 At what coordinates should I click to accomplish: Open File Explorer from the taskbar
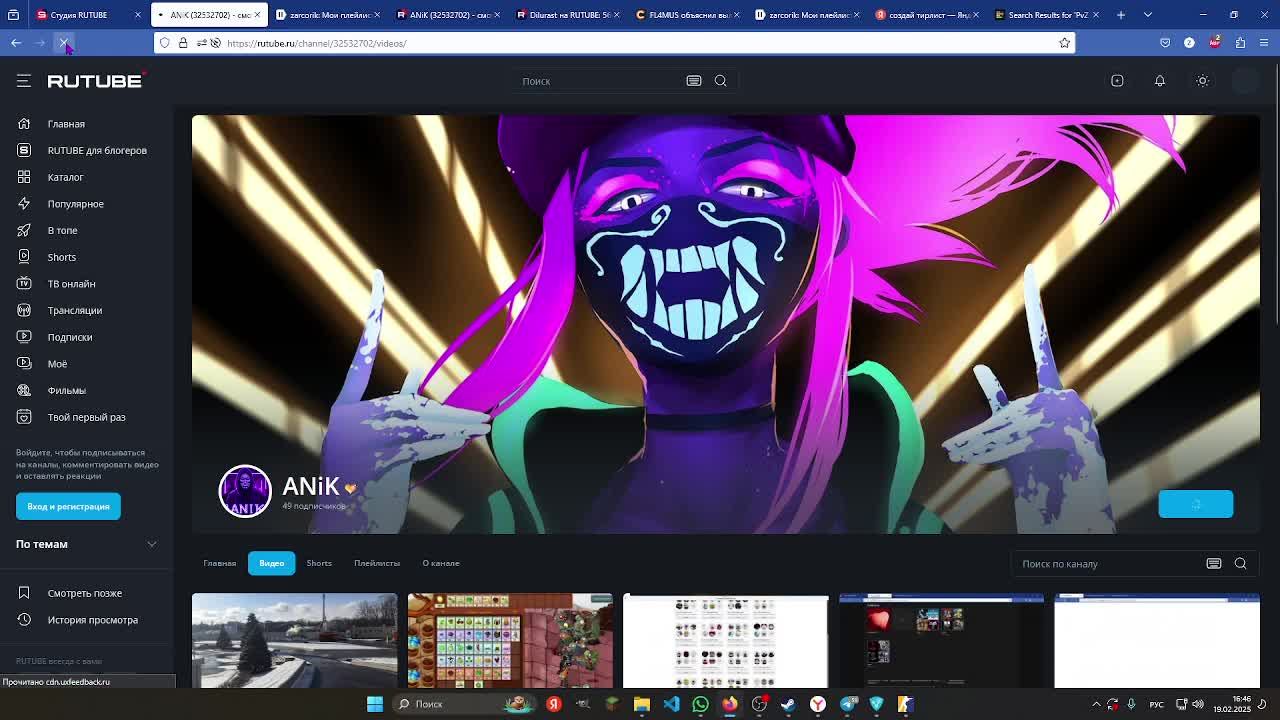642,704
